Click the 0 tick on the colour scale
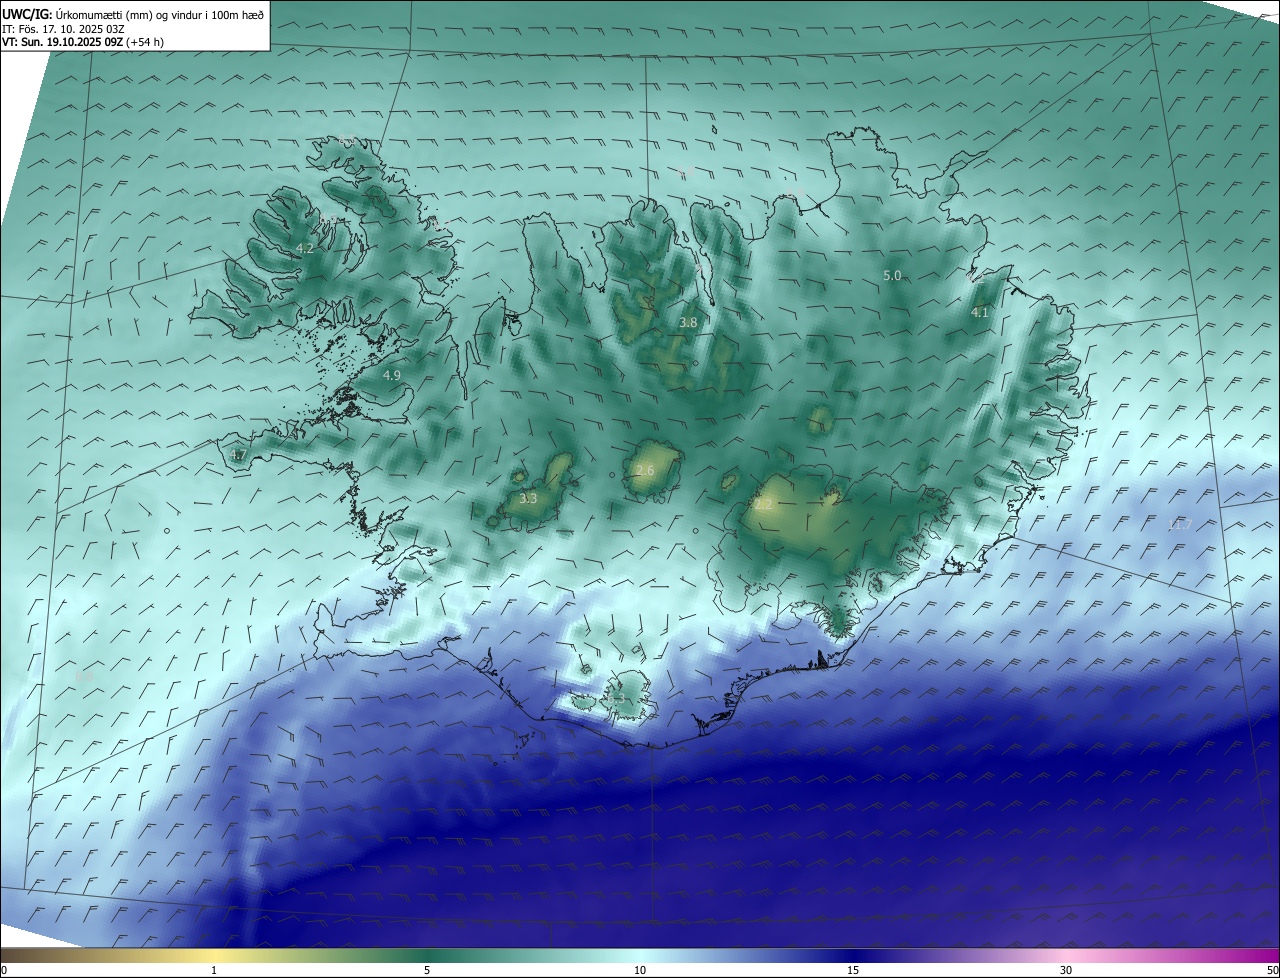The image size is (1280, 978). click(x=4, y=970)
